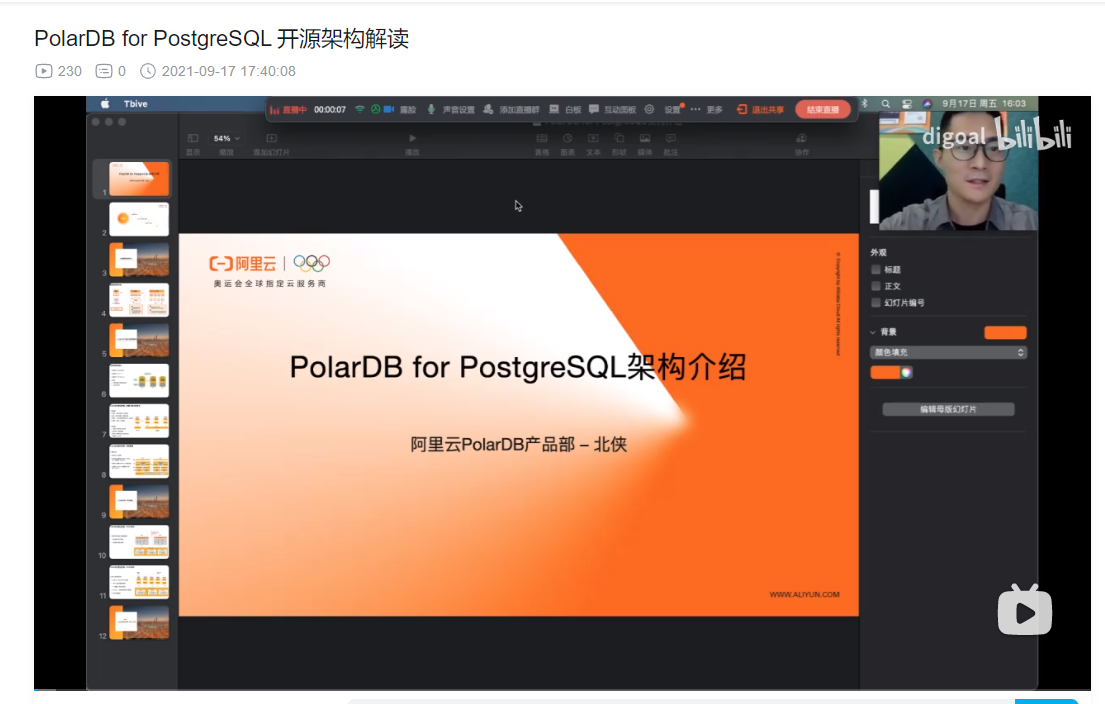Image resolution: width=1105 pixels, height=704 pixels.
Task: Click the orange background preview swatch beside 背景
Action: pyautogui.click(x=1005, y=333)
